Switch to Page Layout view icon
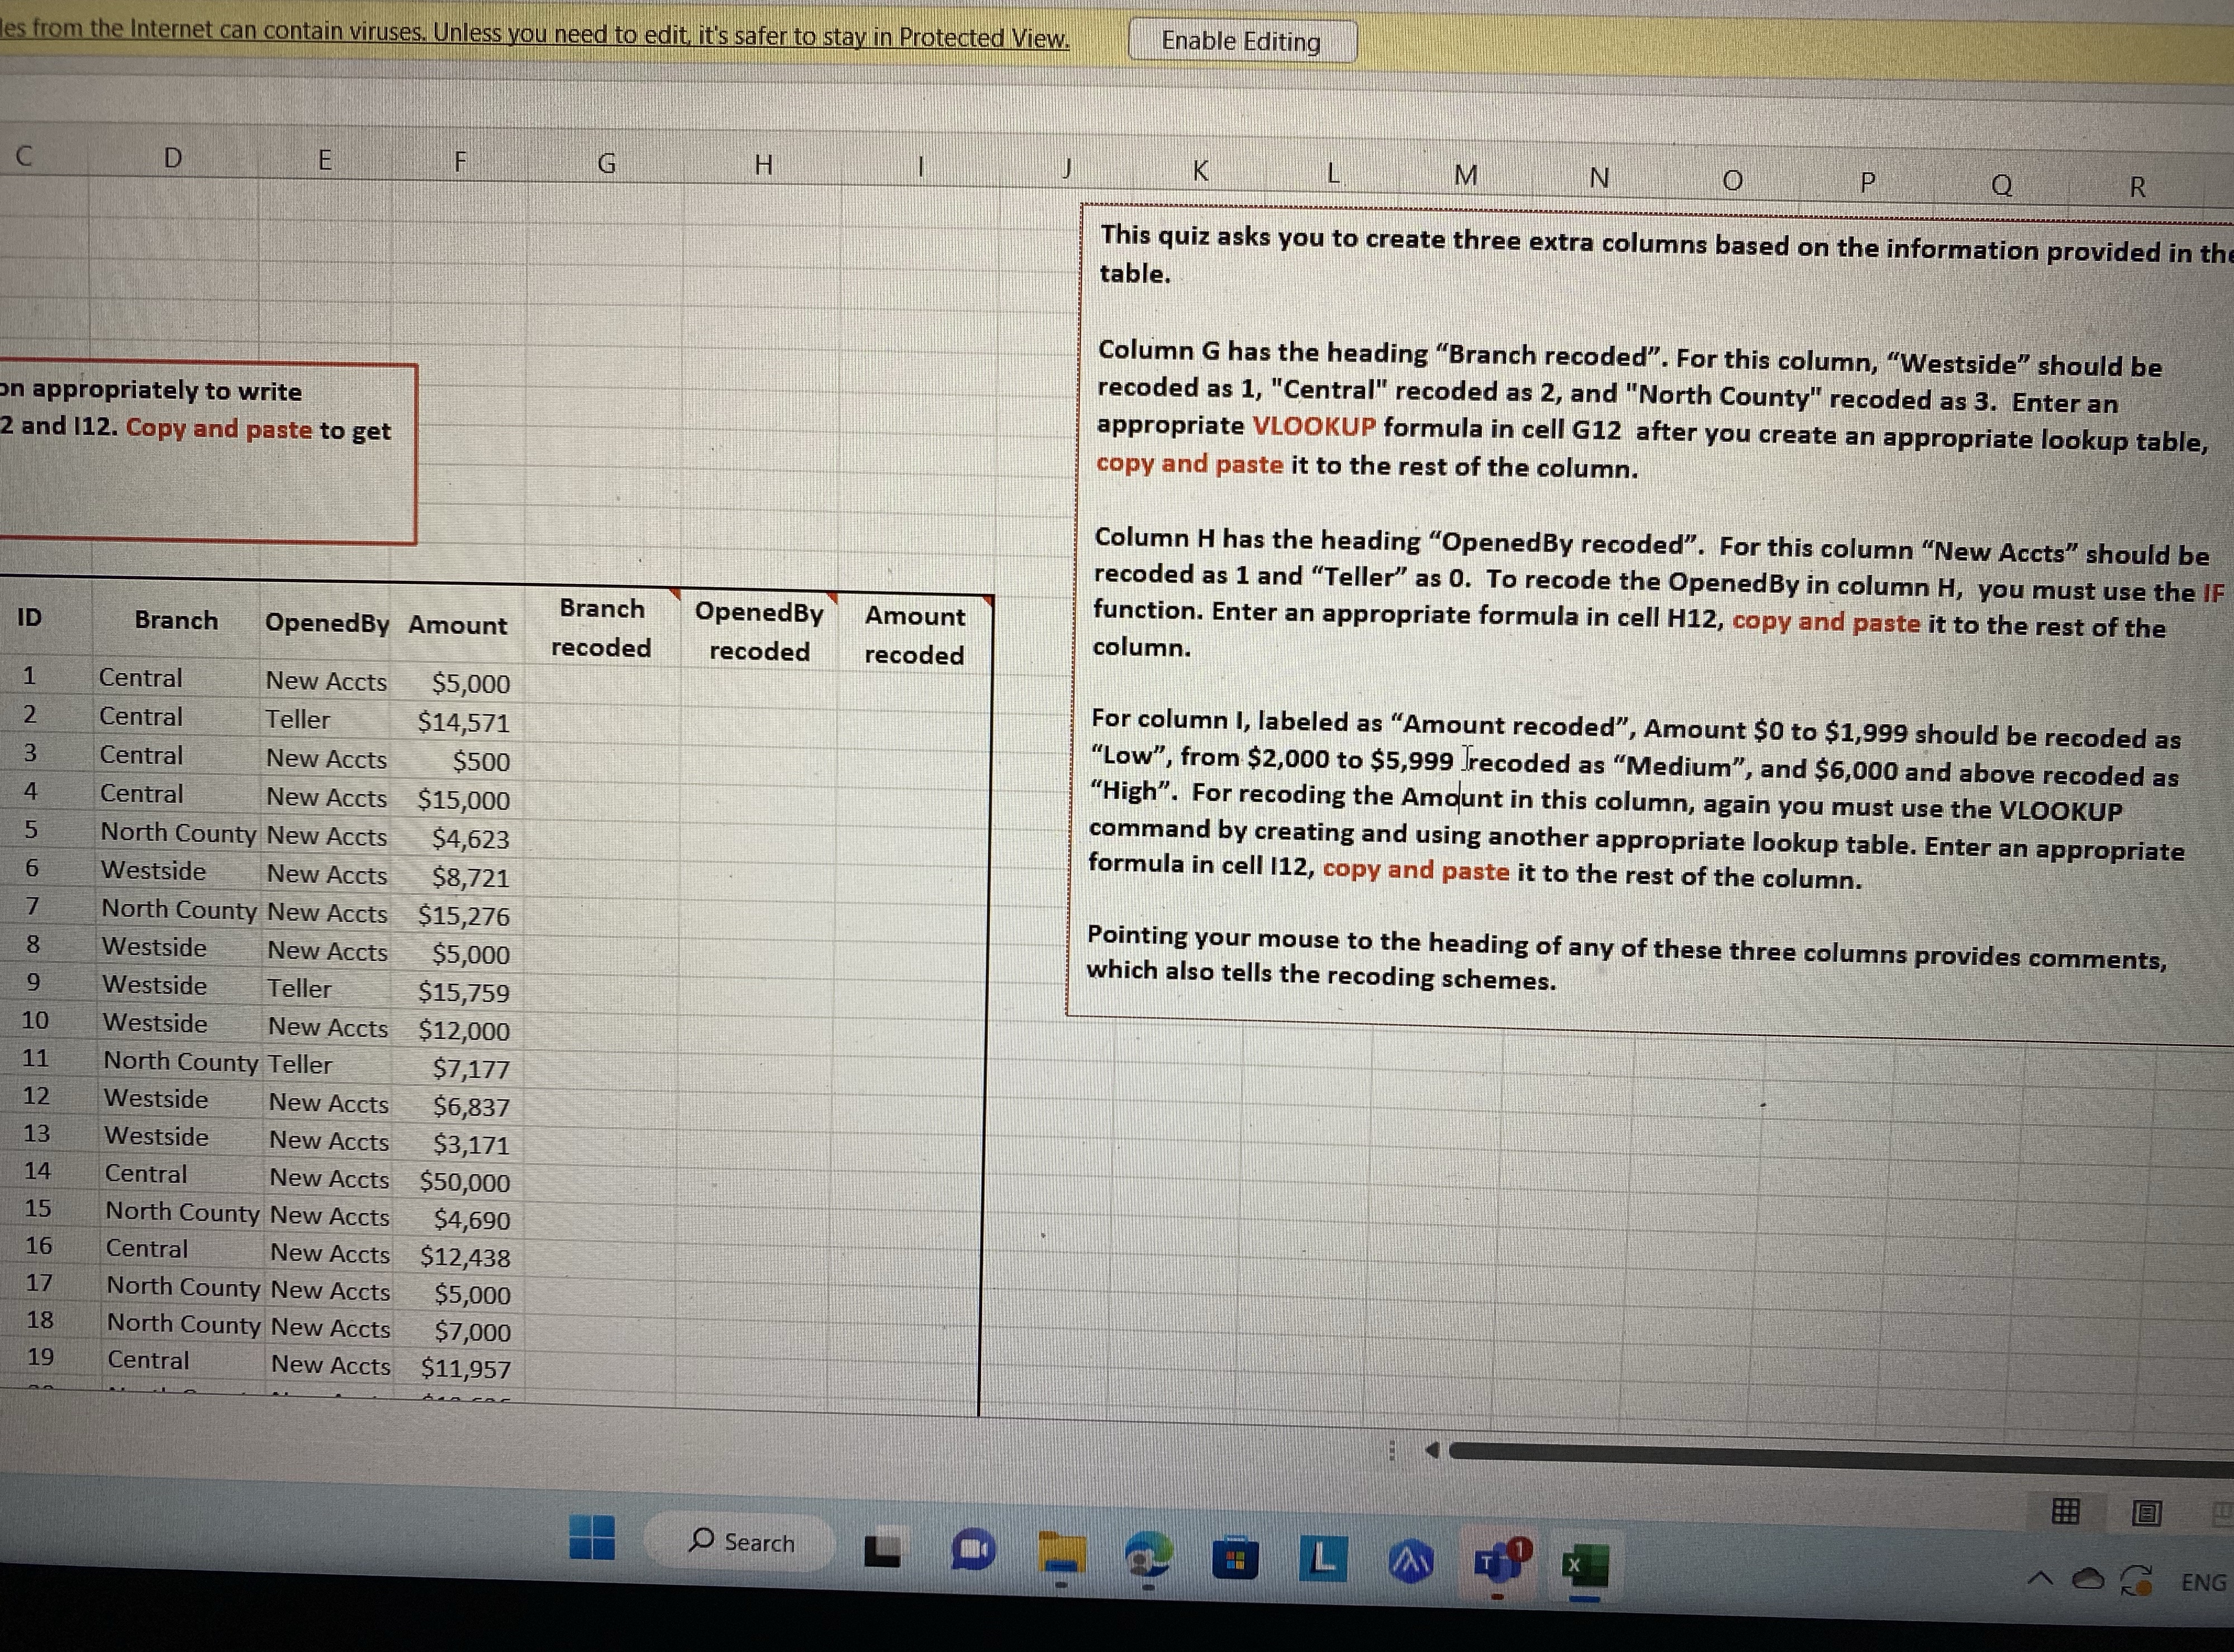The height and width of the screenshot is (1652, 2234). [x=2146, y=1513]
